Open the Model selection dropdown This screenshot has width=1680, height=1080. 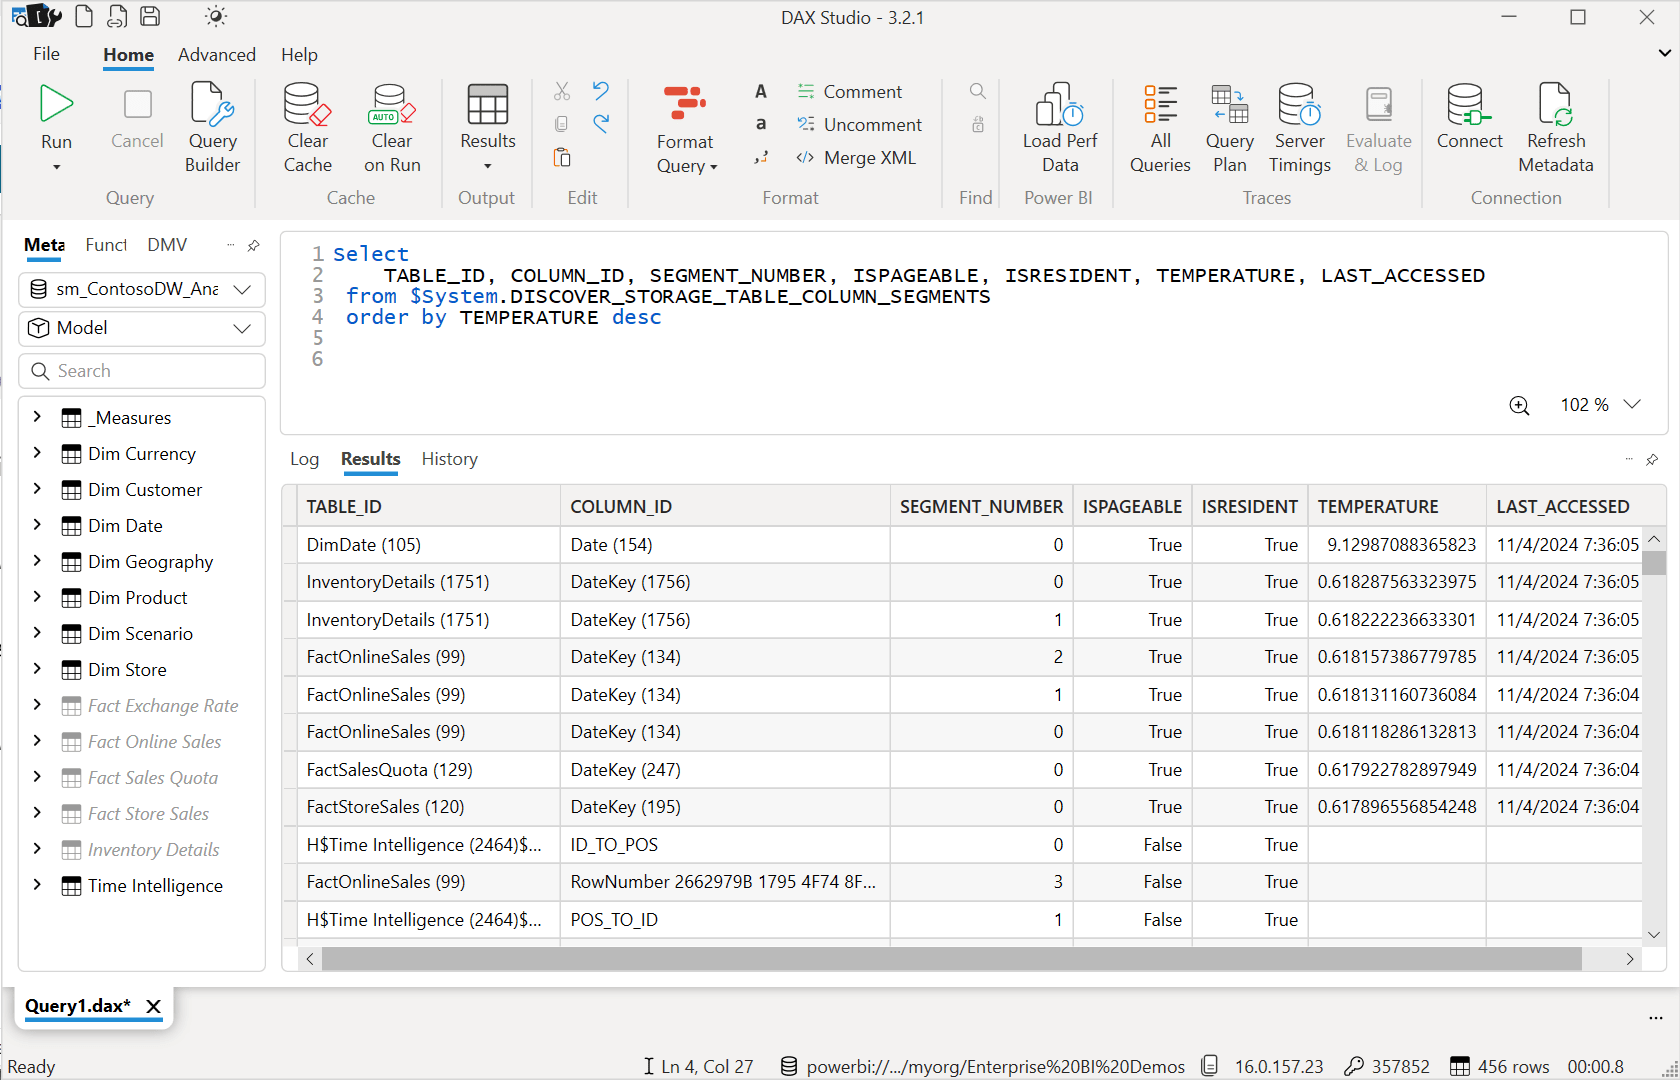pos(142,328)
